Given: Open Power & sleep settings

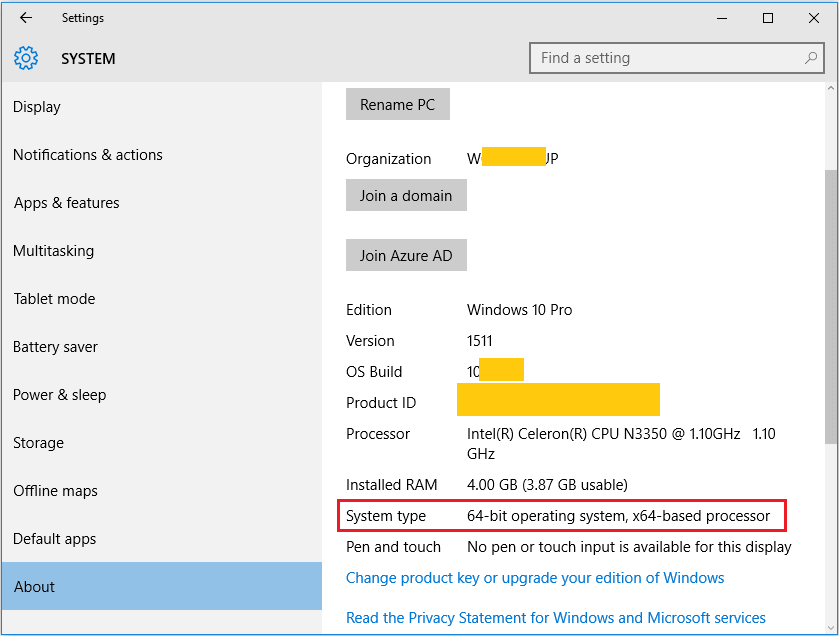Looking at the screenshot, I should [161, 395].
